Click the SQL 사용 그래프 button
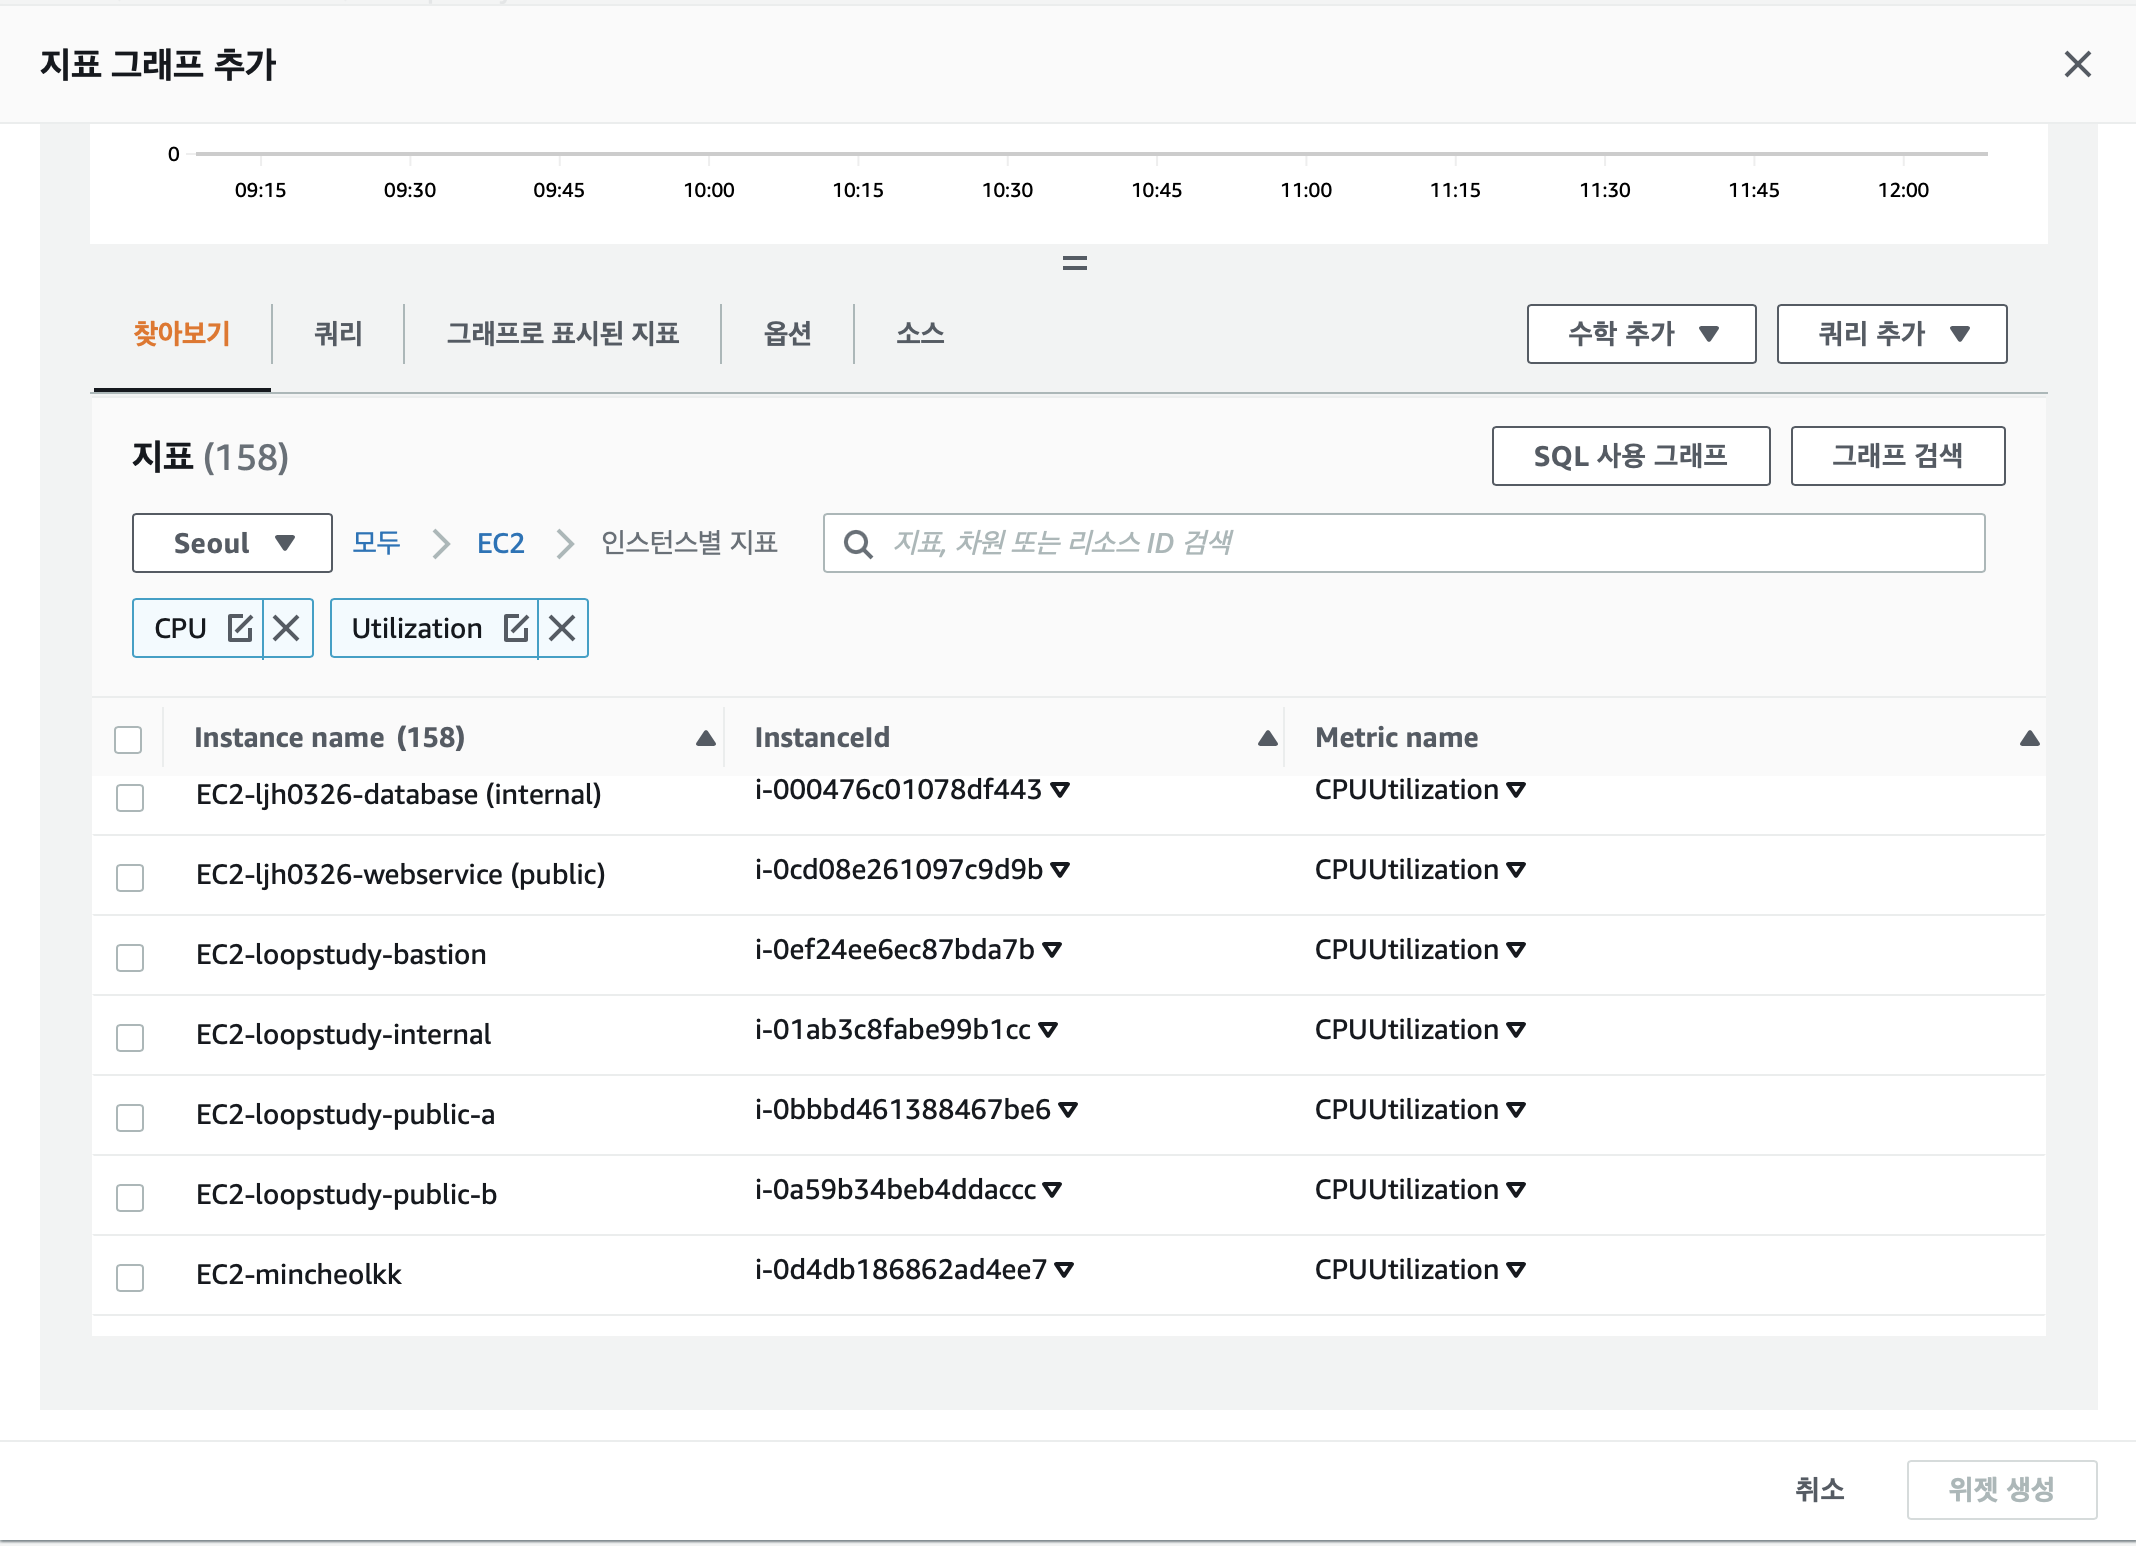Viewport: 2136px width, 1546px height. point(1630,456)
